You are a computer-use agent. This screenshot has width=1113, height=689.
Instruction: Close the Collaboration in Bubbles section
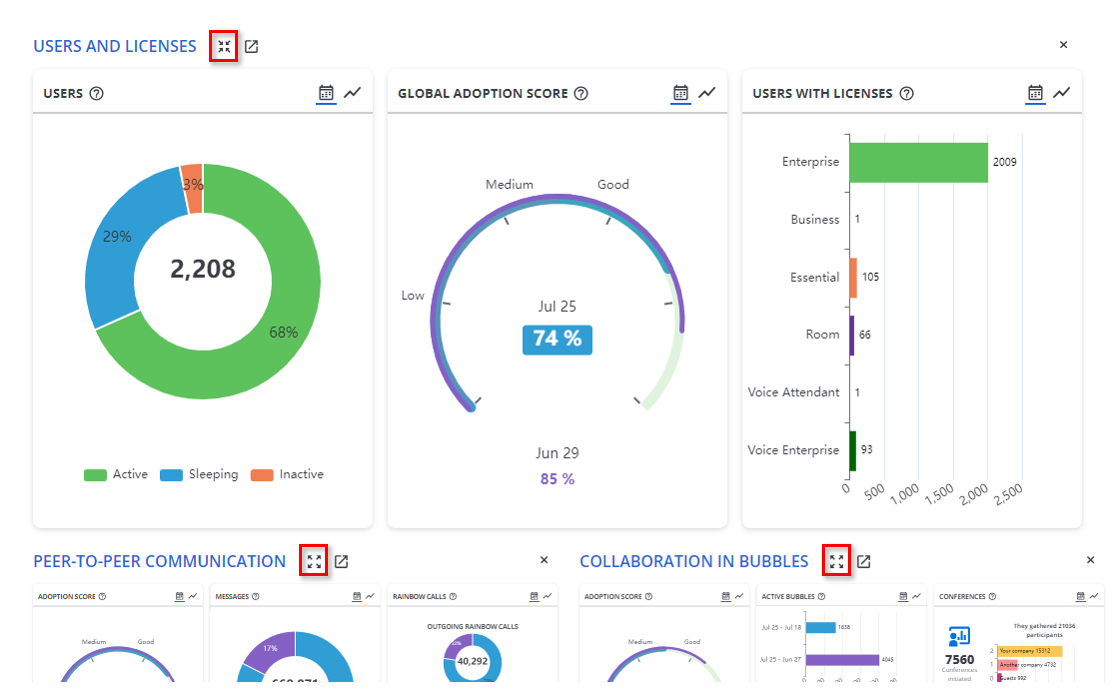tap(1090, 560)
